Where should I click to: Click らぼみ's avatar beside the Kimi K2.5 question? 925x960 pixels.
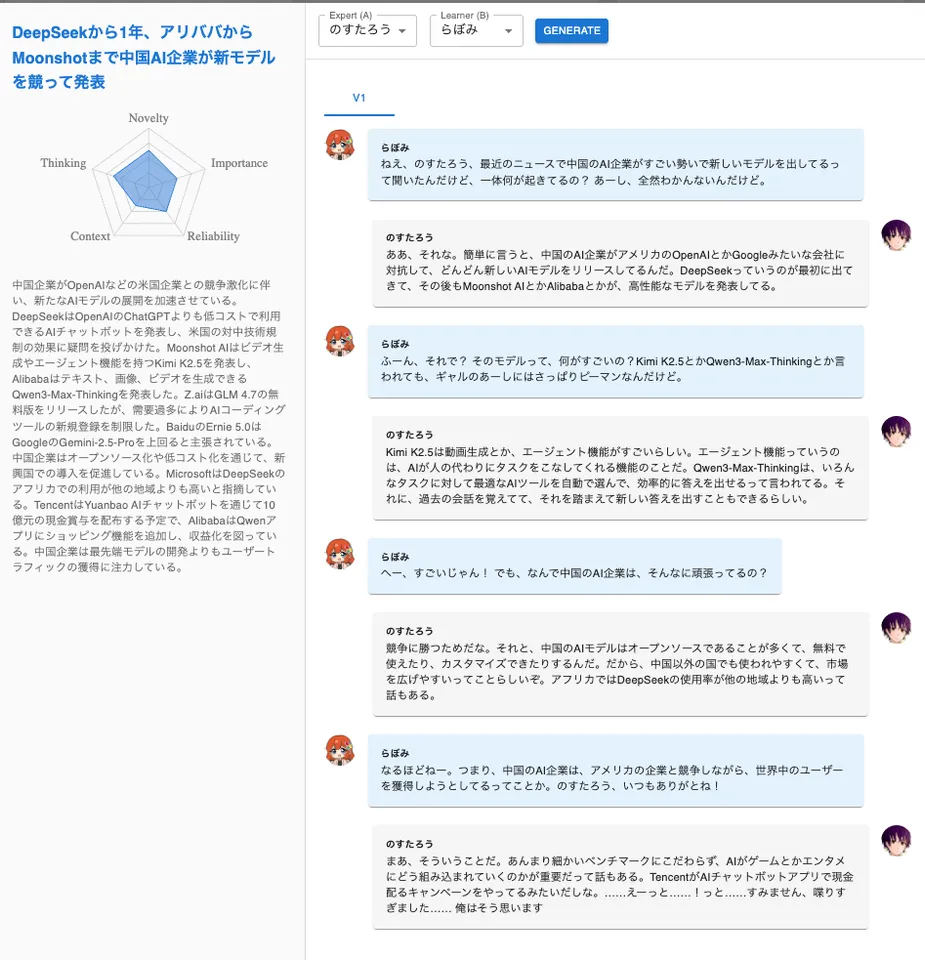pos(341,341)
